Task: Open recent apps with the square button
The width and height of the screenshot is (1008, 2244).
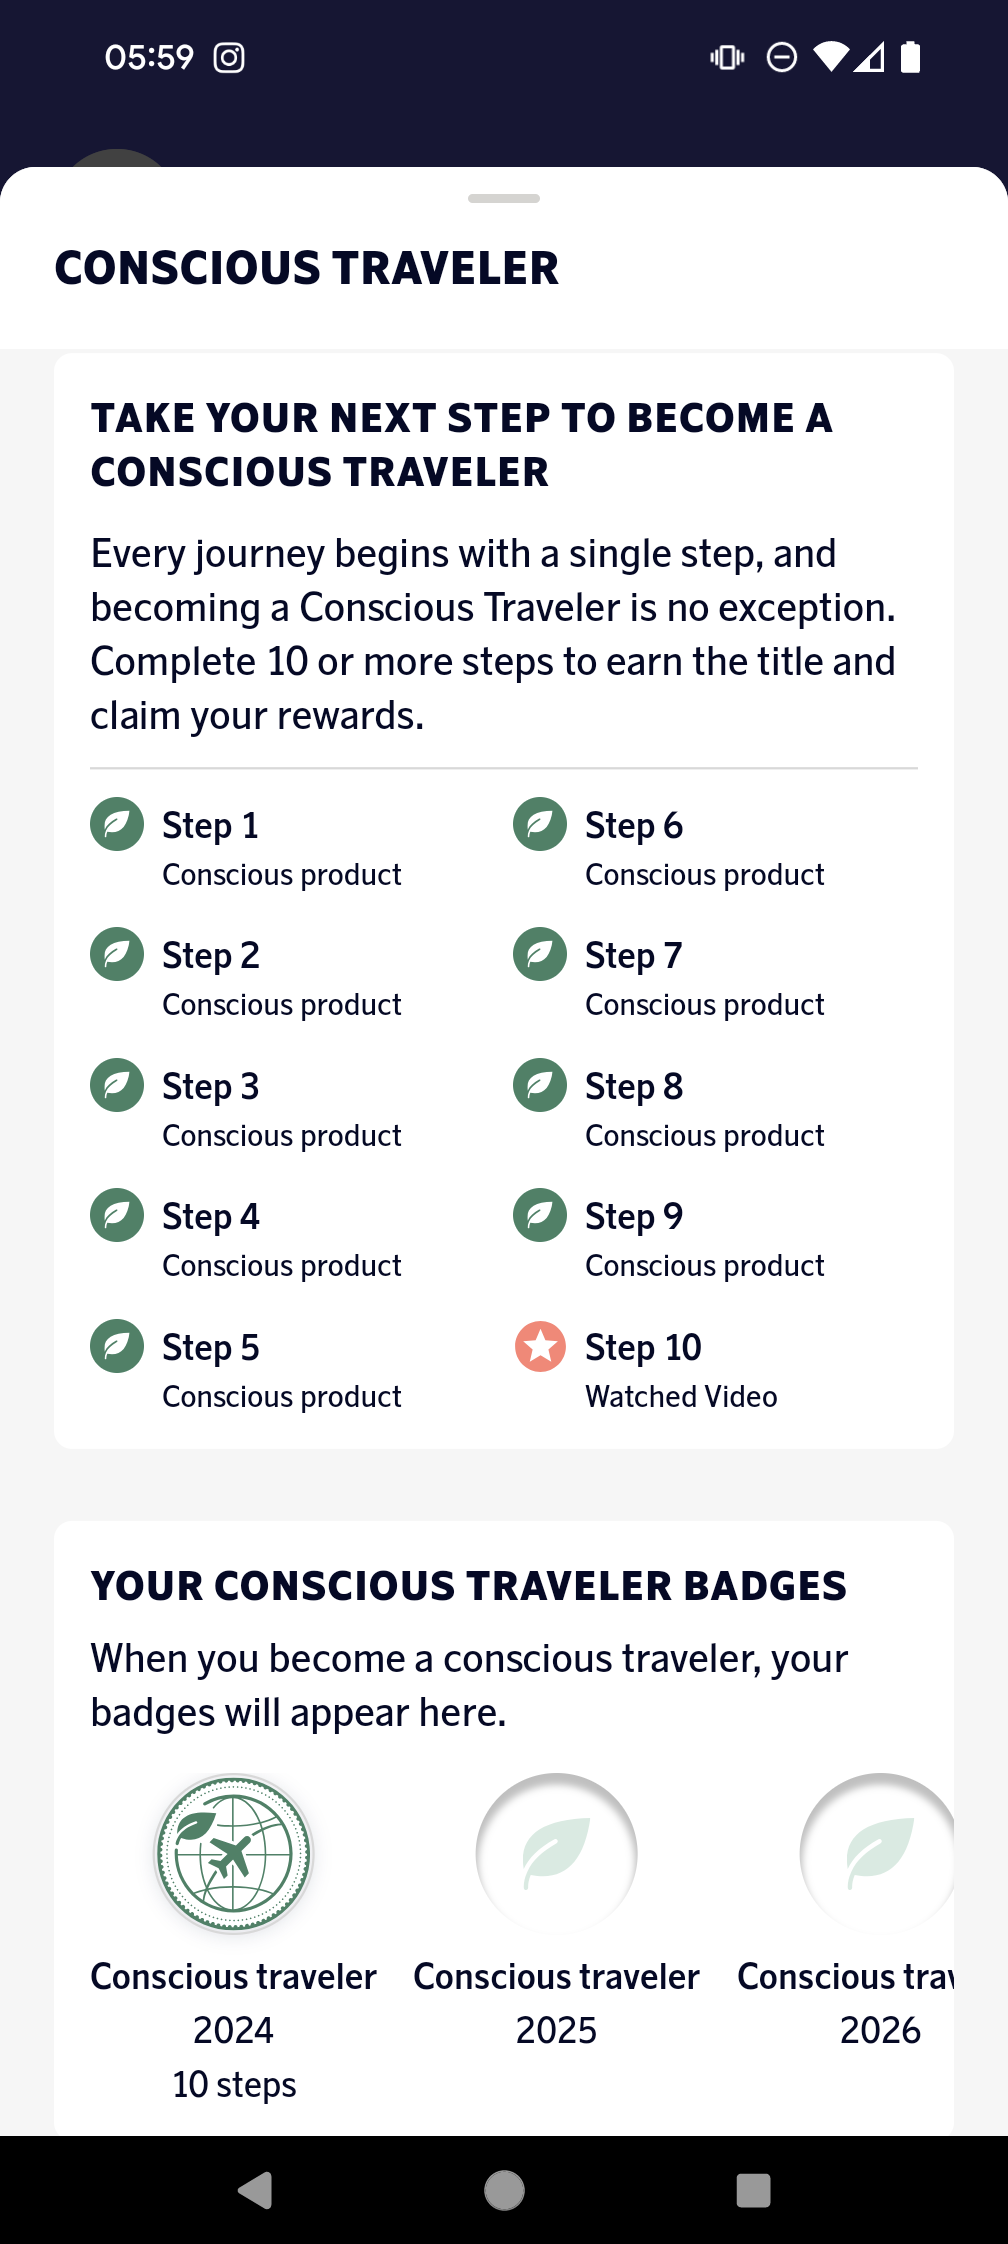Action: pyautogui.click(x=753, y=2190)
